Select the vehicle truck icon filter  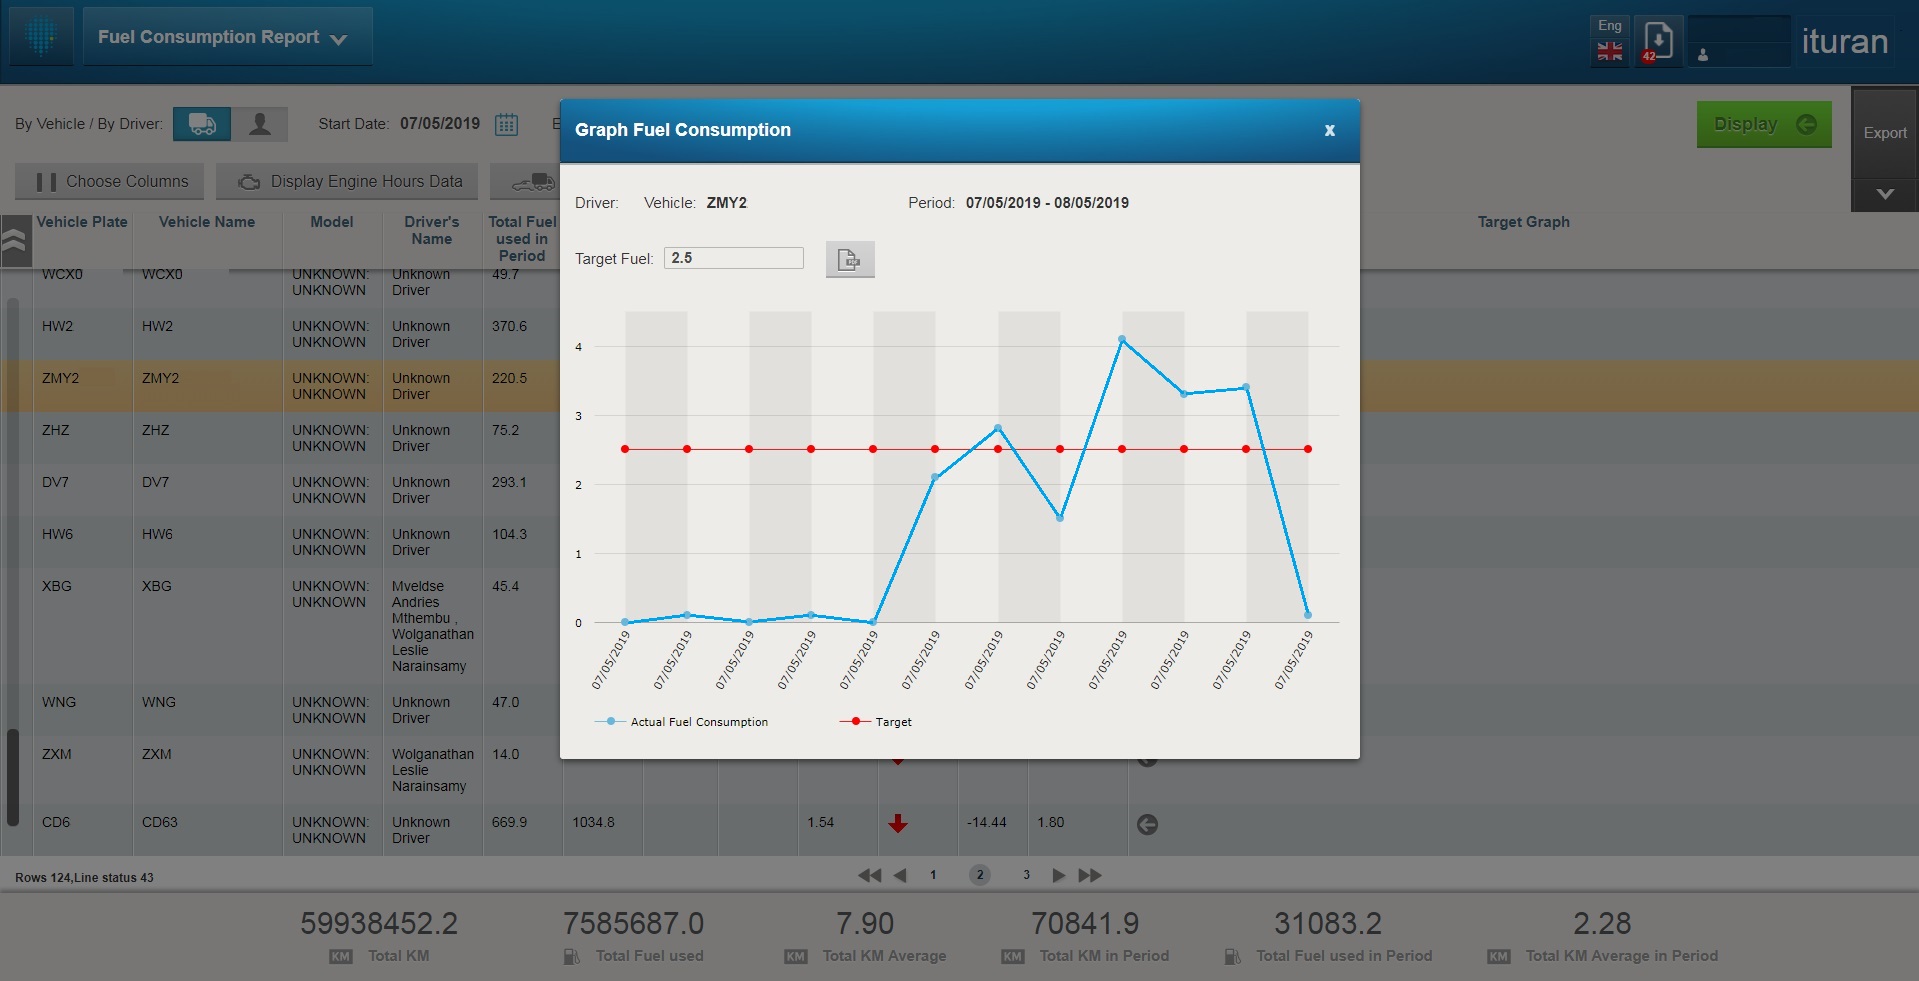(x=201, y=124)
